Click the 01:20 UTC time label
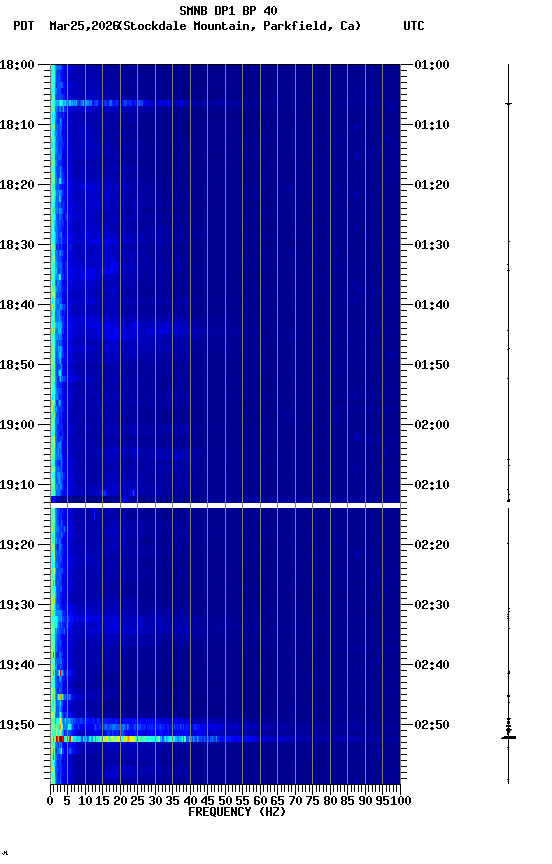The image size is (552, 864). tap(432, 185)
